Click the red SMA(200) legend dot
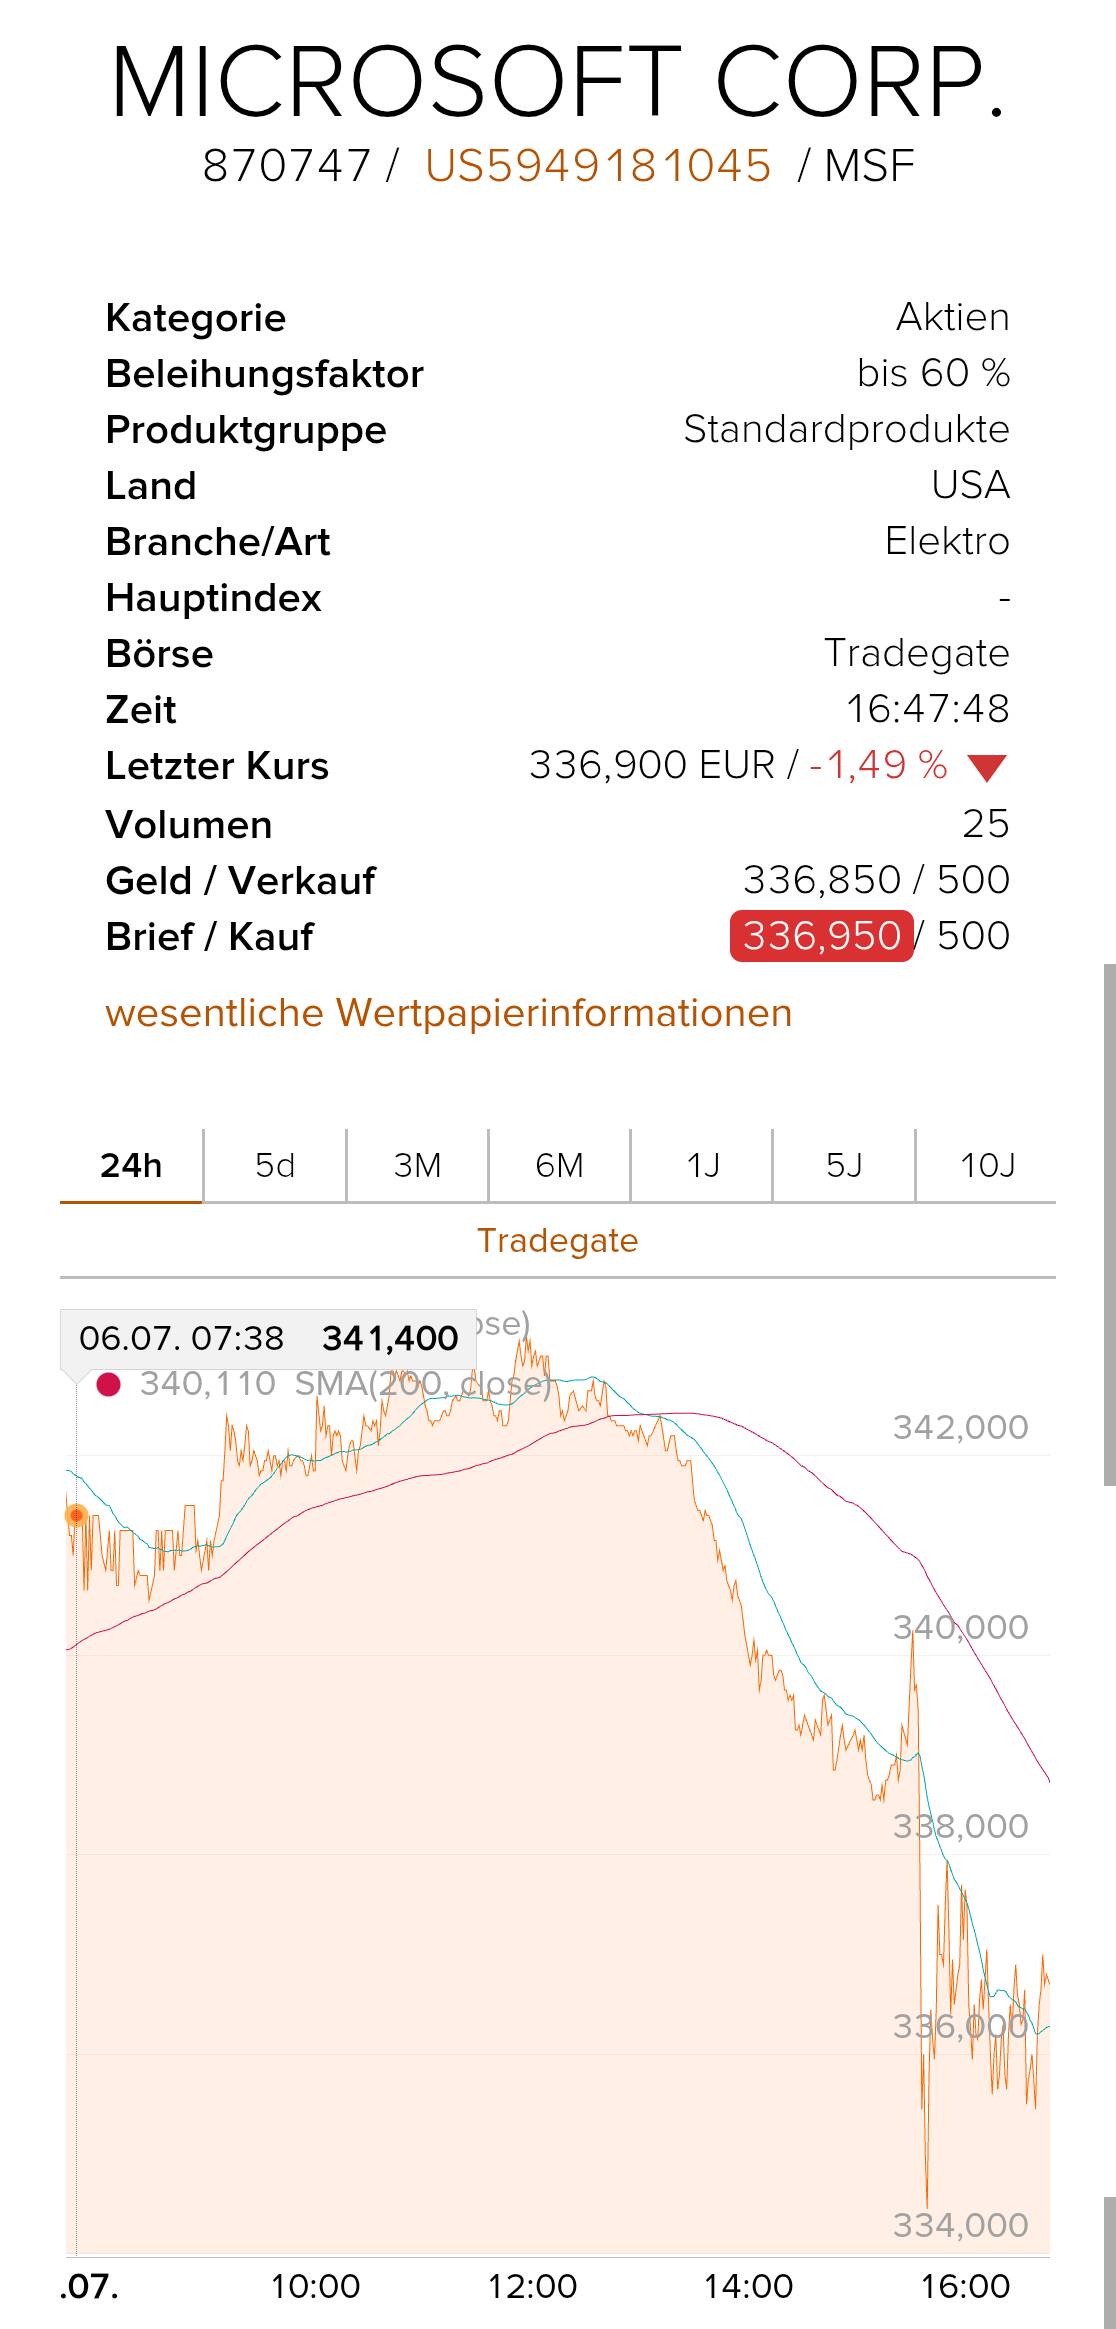1116x2329 pixels. click(108, 1385)
